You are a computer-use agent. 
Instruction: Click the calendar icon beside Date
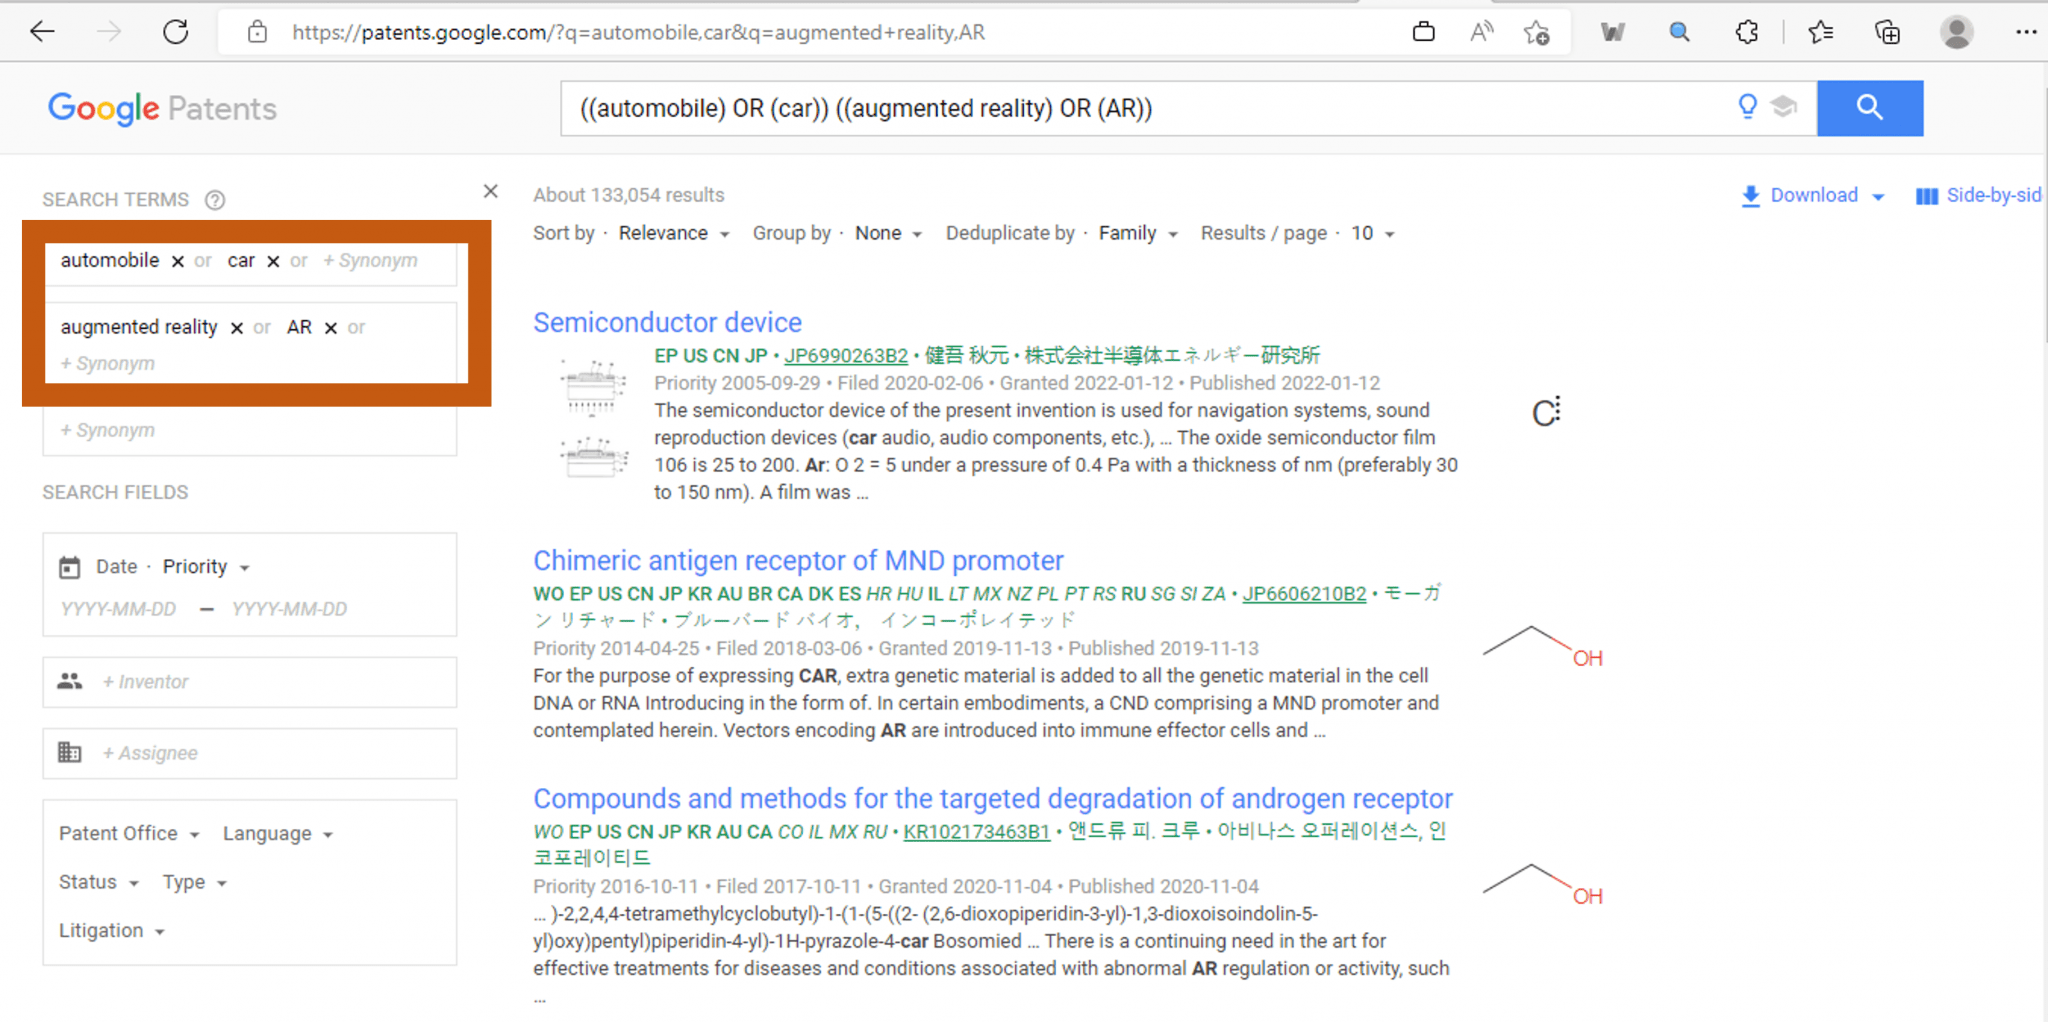click(69, 565)
